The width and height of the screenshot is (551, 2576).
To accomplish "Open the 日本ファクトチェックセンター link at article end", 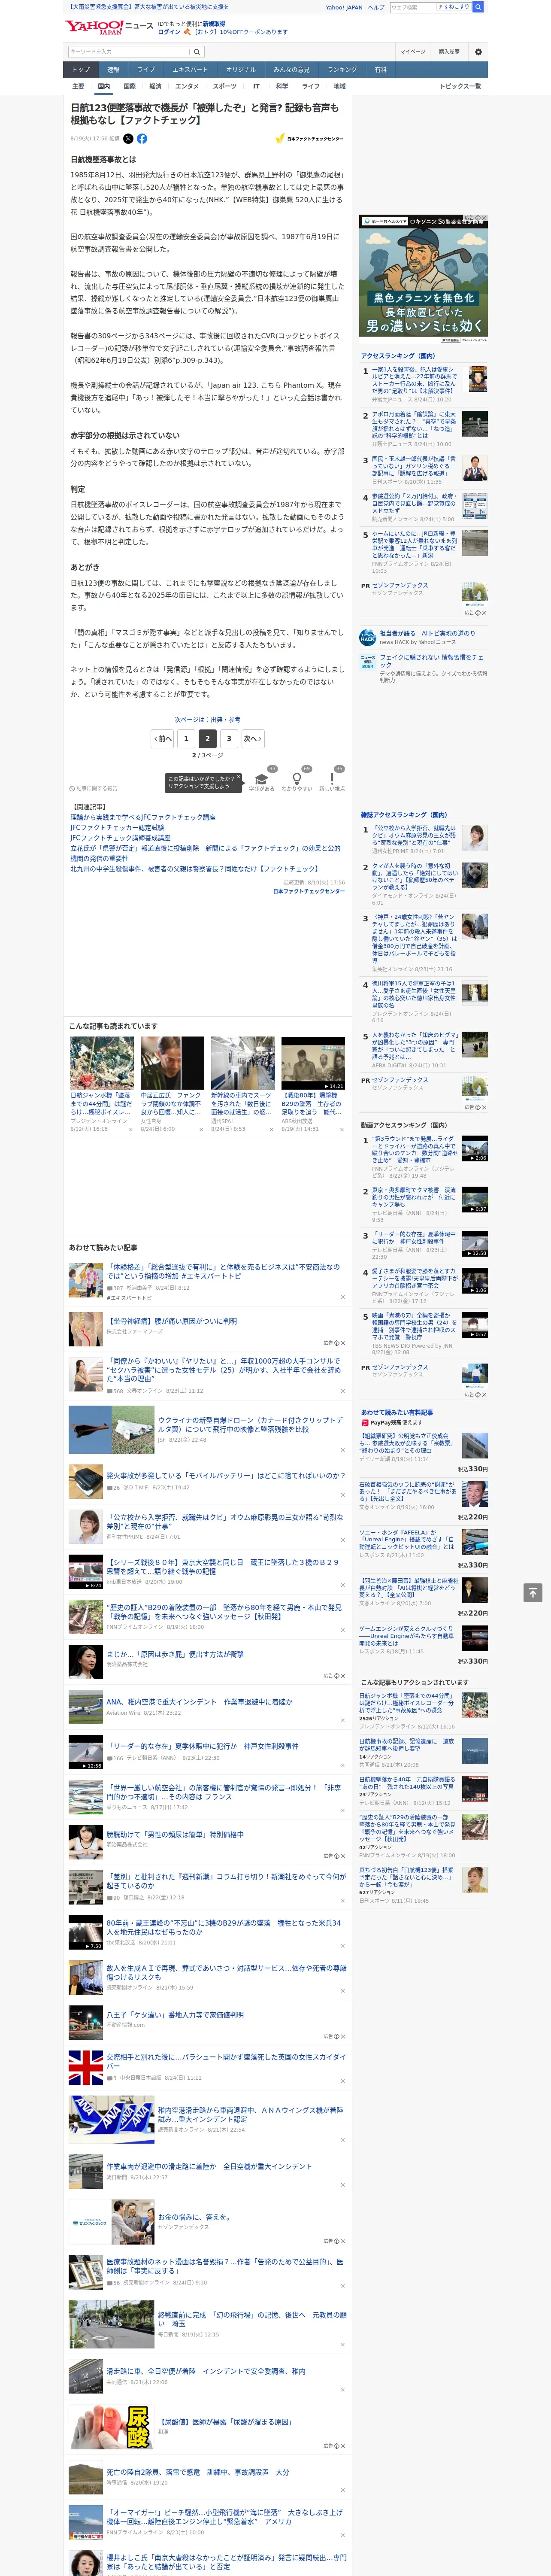I will tap(308, 891).
